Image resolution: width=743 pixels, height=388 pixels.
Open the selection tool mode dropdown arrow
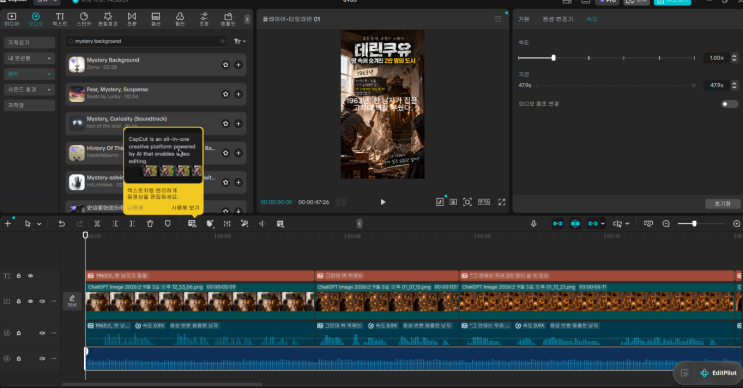click(39, 224)
